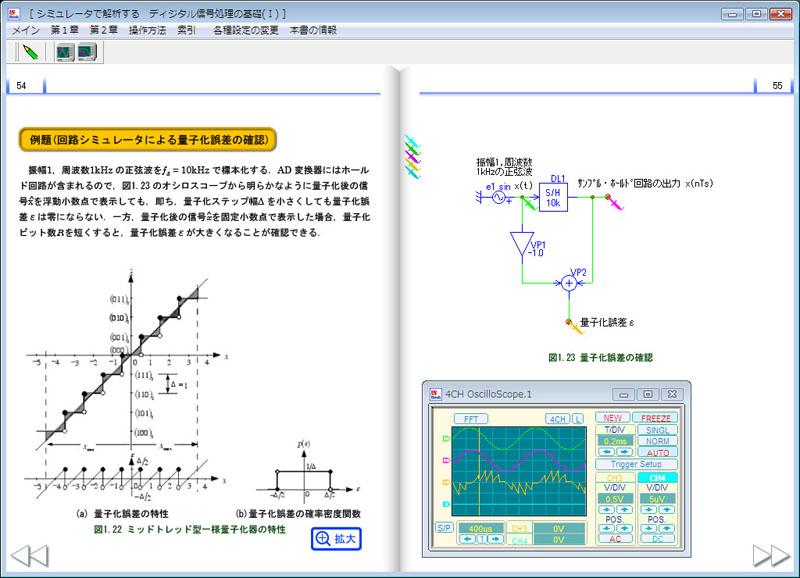Click the VP2 adder symbol
Viewport: 800px width, 578px height.
tap(569, 283)
